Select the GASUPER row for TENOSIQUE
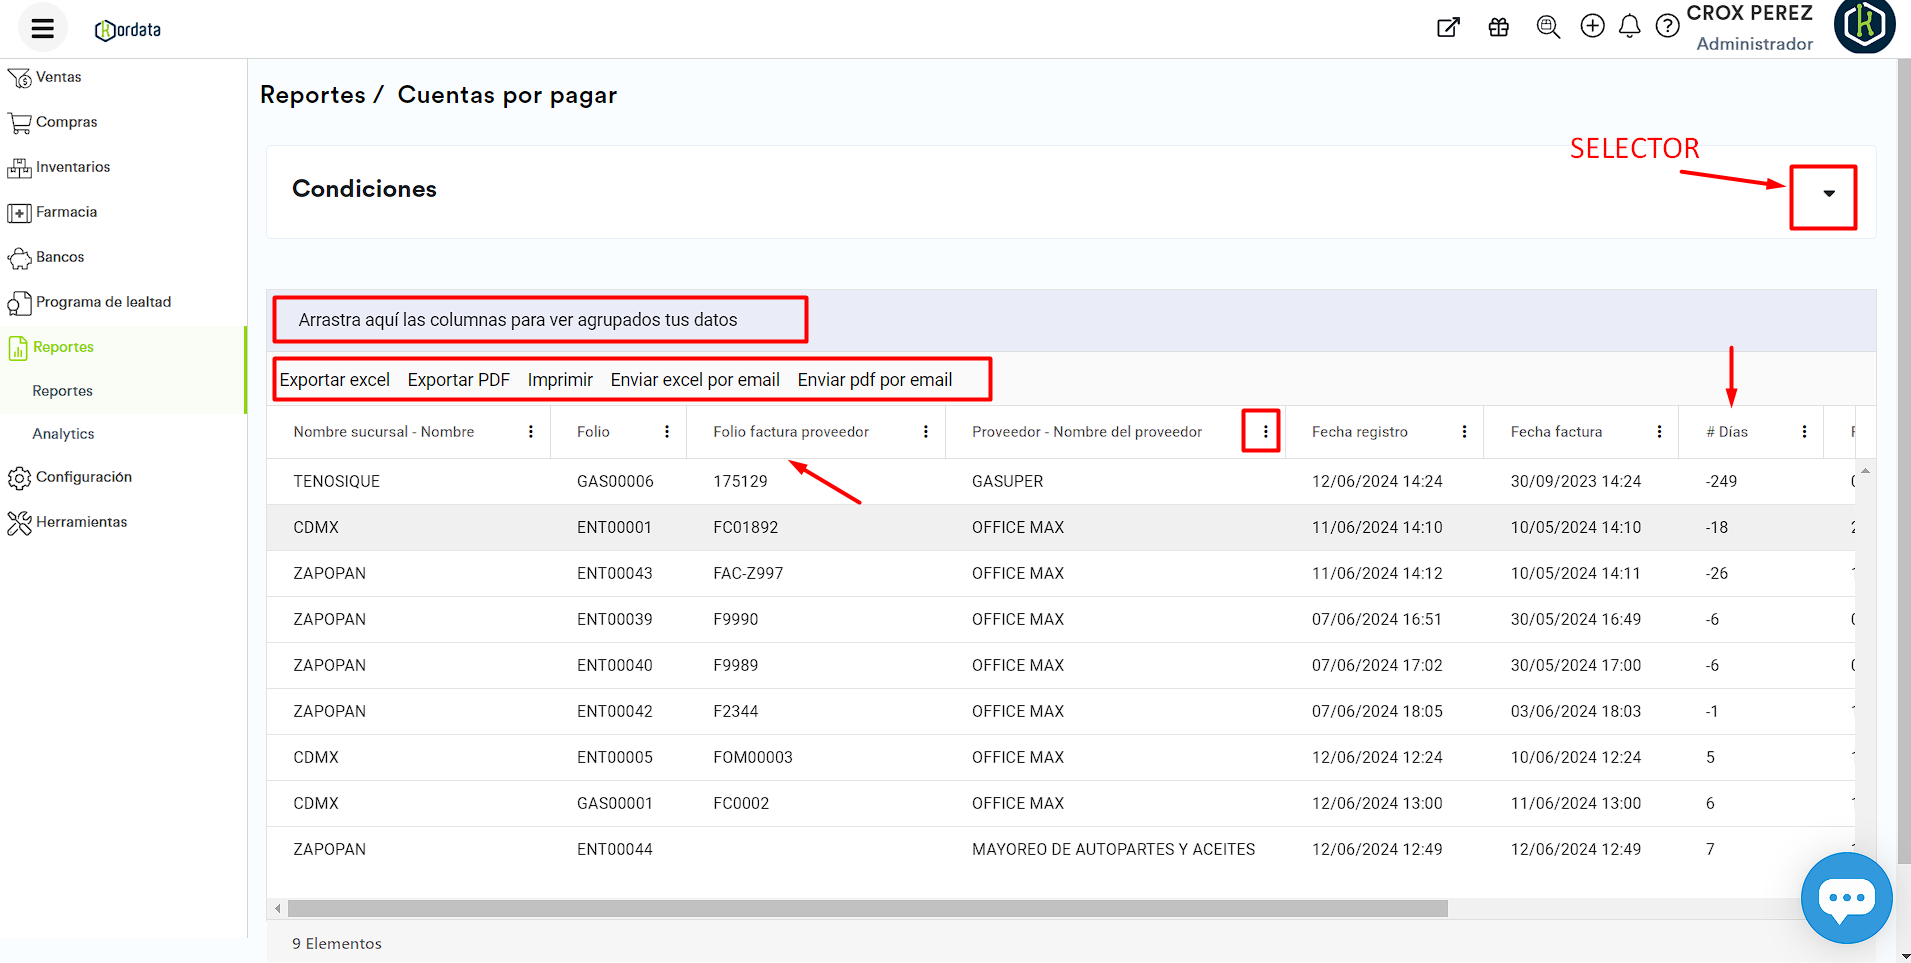The height and width of the screenshot is (963, 1911). point(1007,482)
